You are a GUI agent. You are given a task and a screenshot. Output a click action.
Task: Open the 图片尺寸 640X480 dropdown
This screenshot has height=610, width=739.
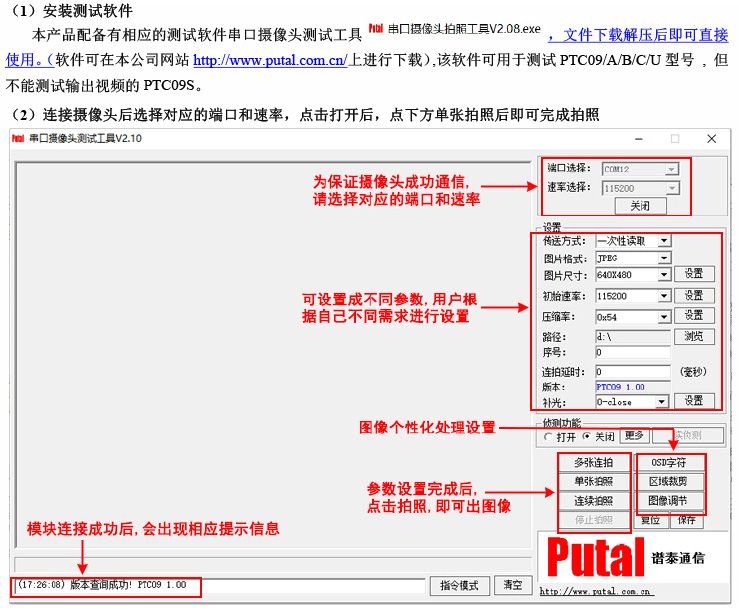[664, 275]
